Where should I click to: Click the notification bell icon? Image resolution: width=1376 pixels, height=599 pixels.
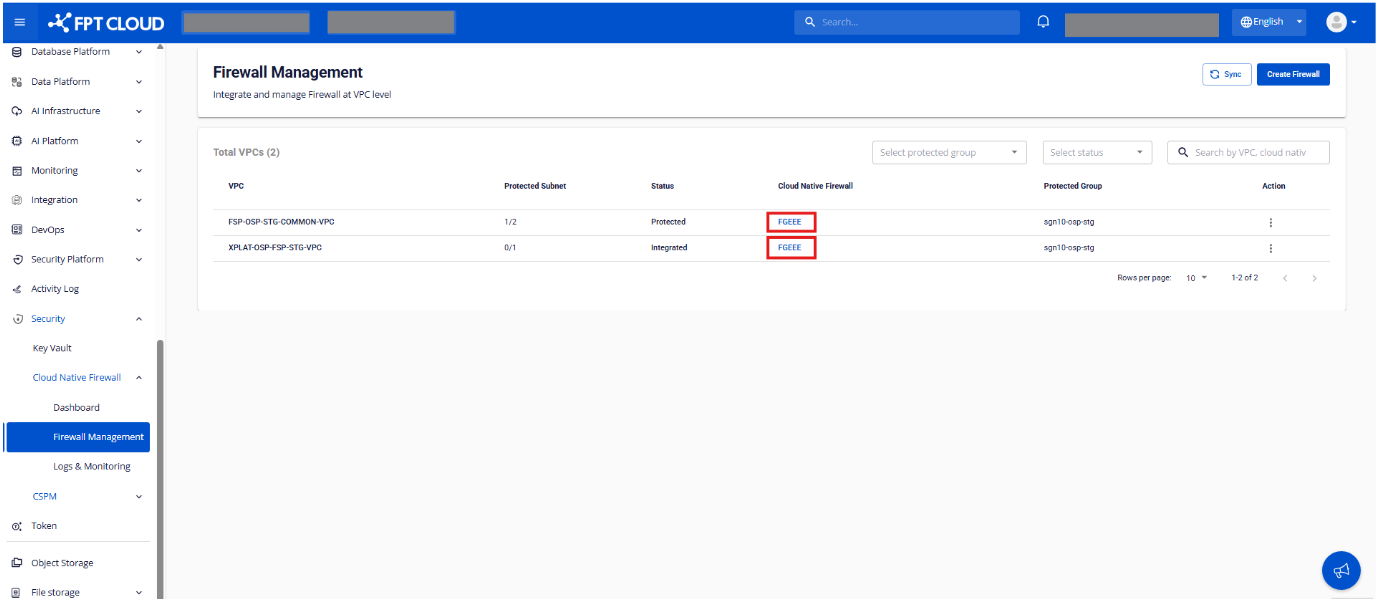pyautogui.click(x=1043, y=22)
